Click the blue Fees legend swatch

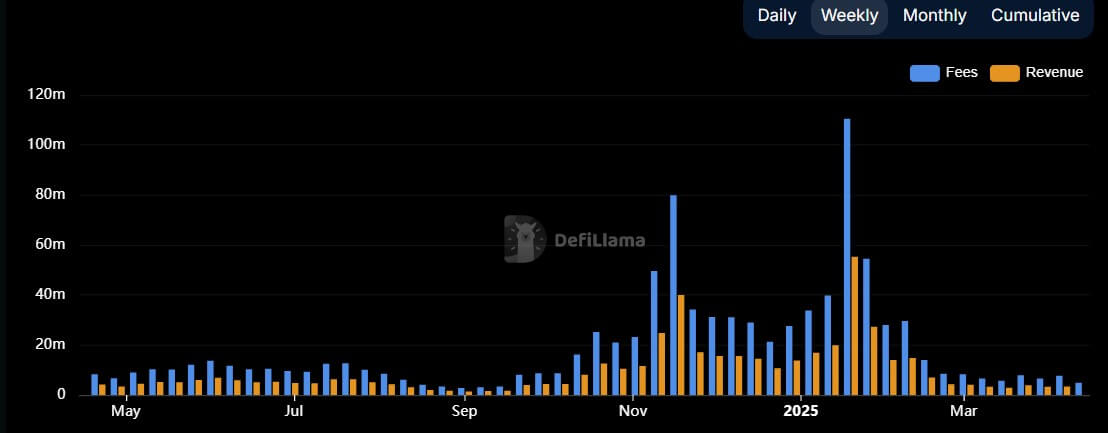tap(924, 73)
